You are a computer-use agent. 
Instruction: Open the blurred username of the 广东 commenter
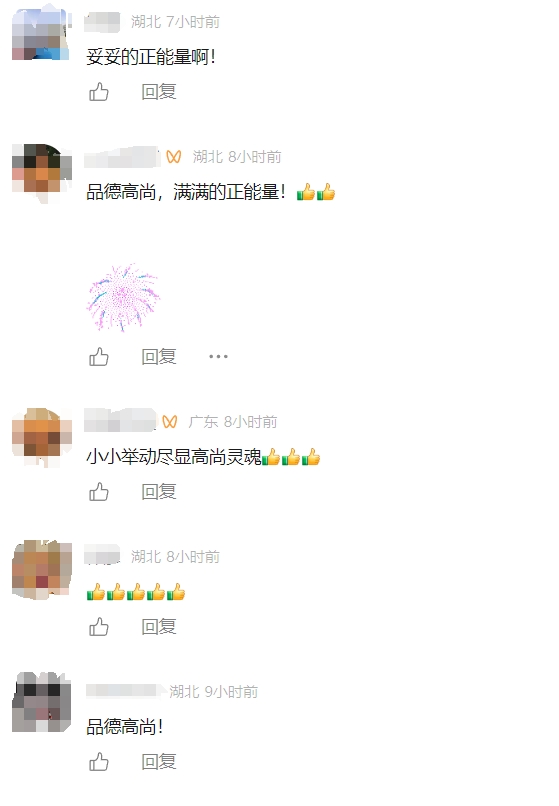click(x=120, y=420)
